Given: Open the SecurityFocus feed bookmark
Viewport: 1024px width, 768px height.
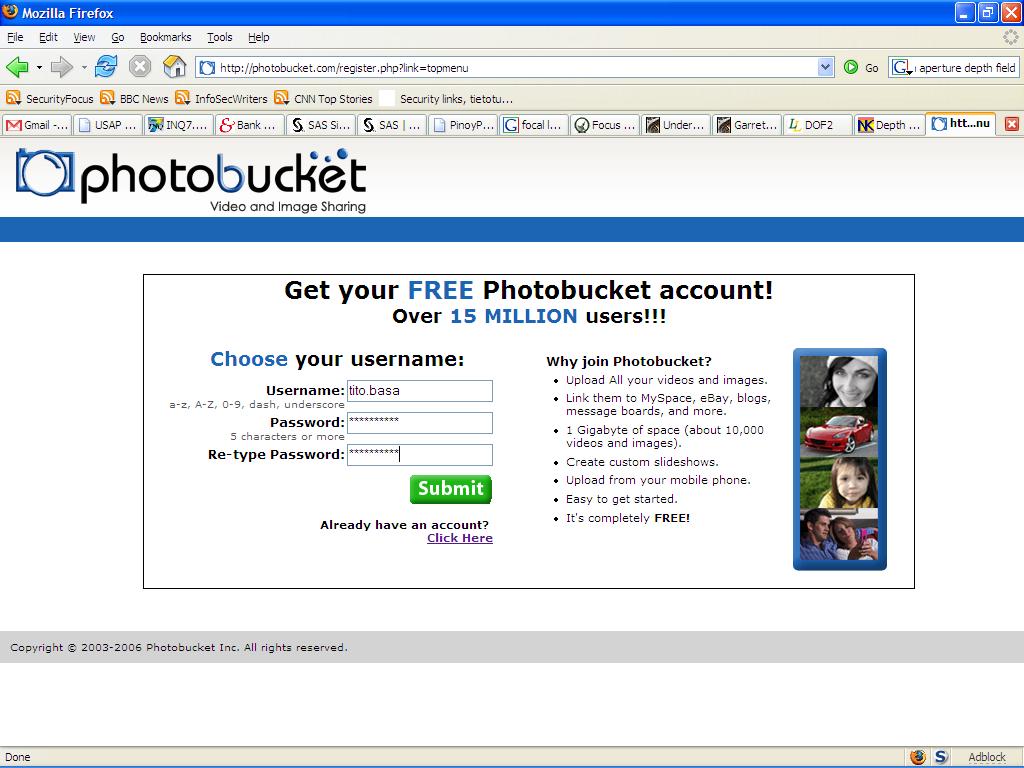Looking at the screenshot, I should coord(50,99).
